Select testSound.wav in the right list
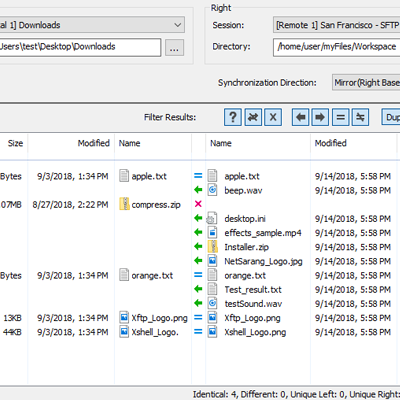This screenshot has width=400, height=400. tap(253, 304)
